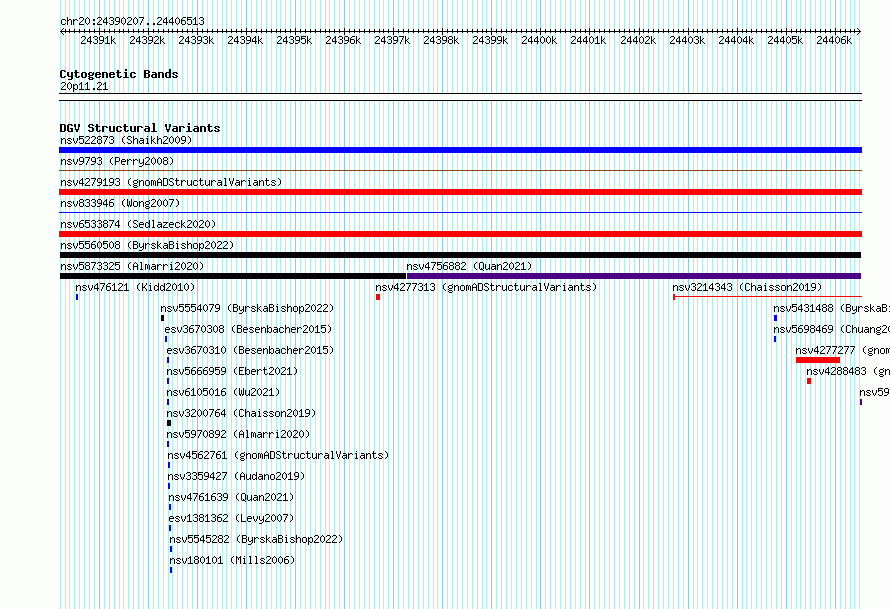Click the nsv522873 (Shaikh2009) variant label
Viewport: 890px width, 609px height.
126,140
